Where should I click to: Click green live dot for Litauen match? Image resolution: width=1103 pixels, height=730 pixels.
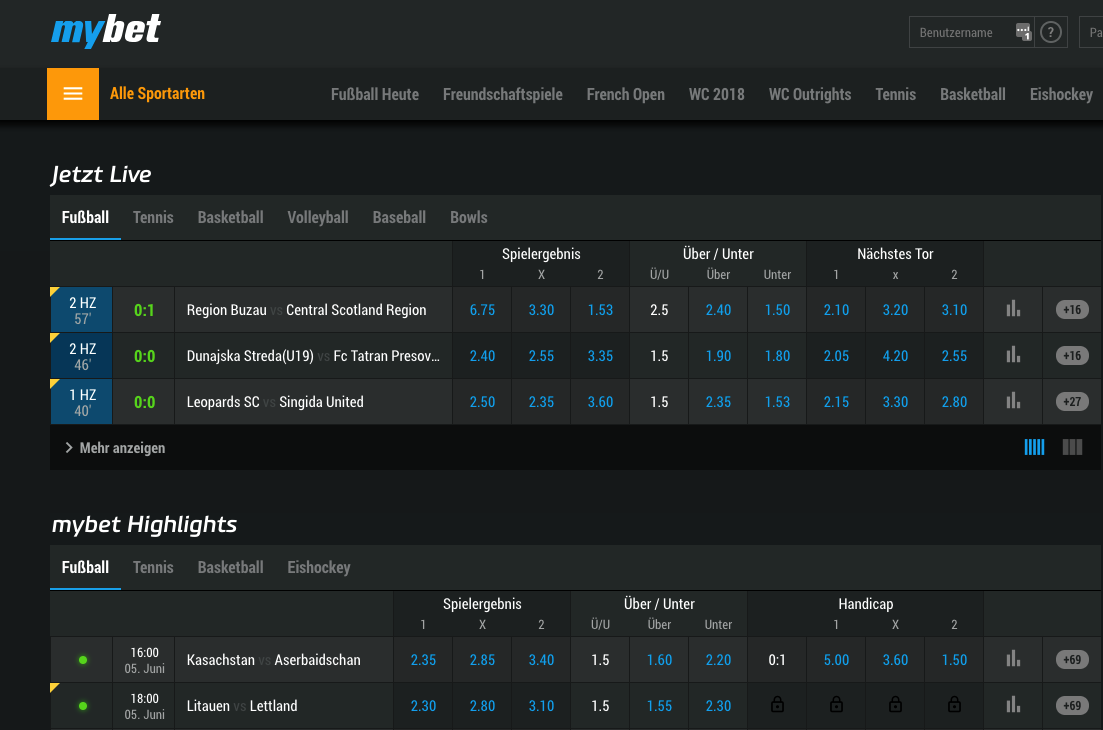tap(83, 705)
